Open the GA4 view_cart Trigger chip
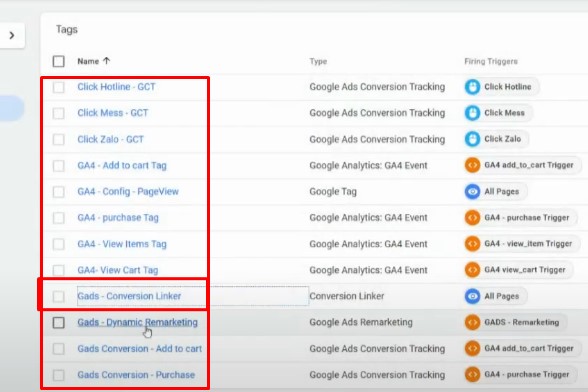This screenshot has width=588, height=392. pyautogui.click(x=519, y=270)
